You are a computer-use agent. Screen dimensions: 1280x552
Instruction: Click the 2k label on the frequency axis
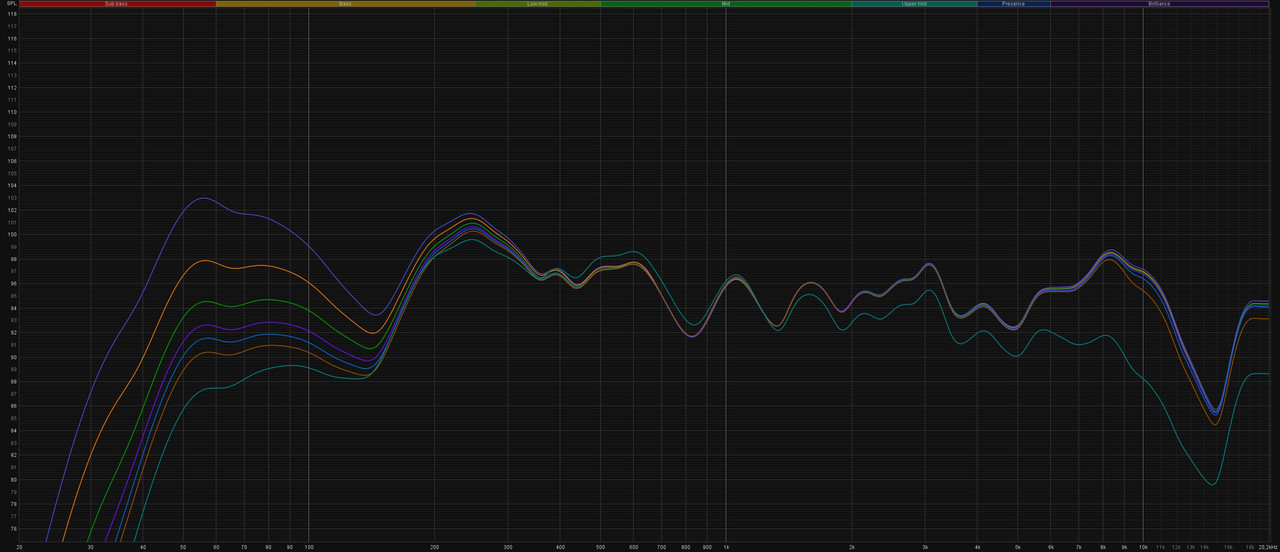pyautogui.click(x=851, y=547)
